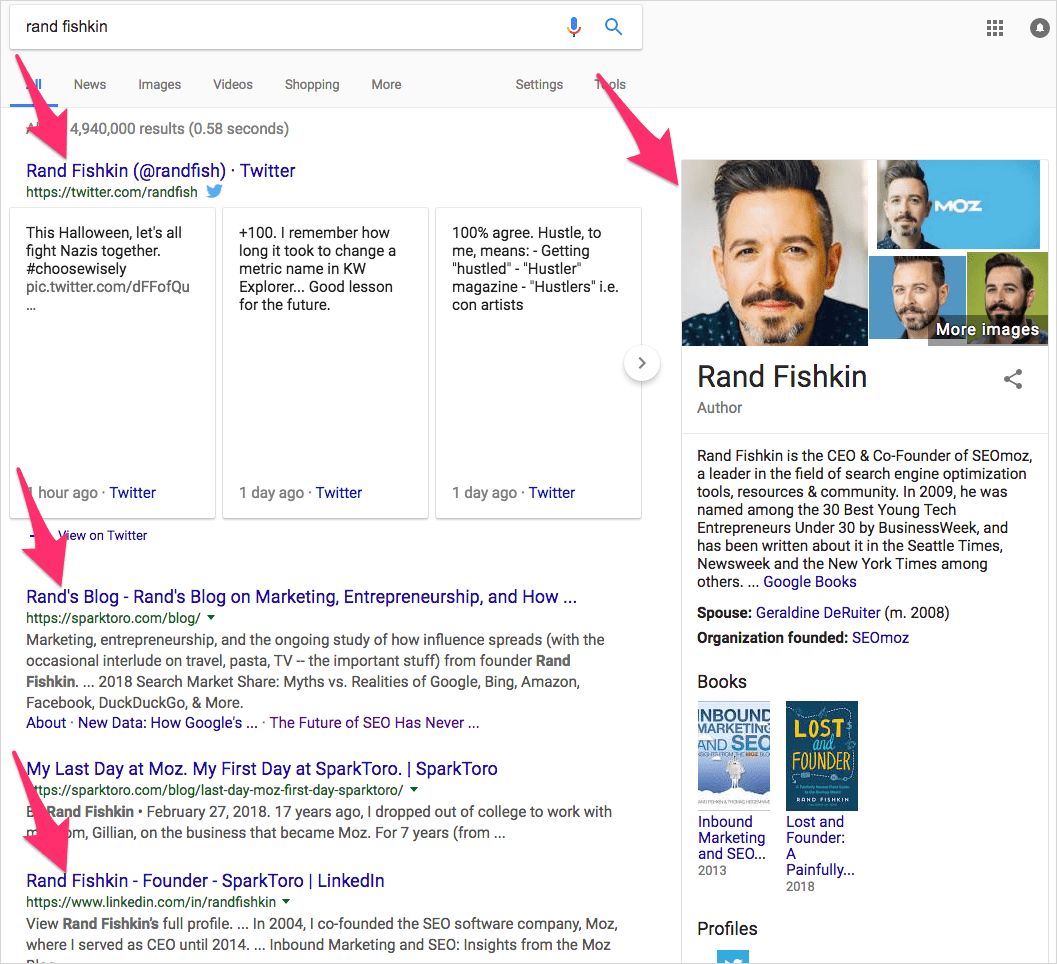Open the New Data: How Google's sitelink
1057x964 pixels.
pos(168,723)
